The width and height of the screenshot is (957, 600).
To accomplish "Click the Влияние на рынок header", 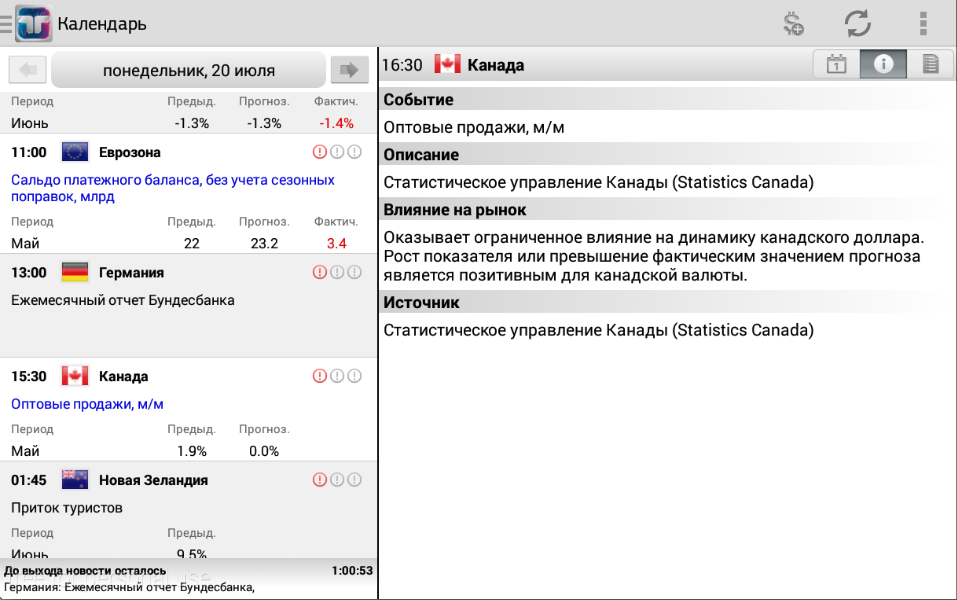I will point(667,210).
